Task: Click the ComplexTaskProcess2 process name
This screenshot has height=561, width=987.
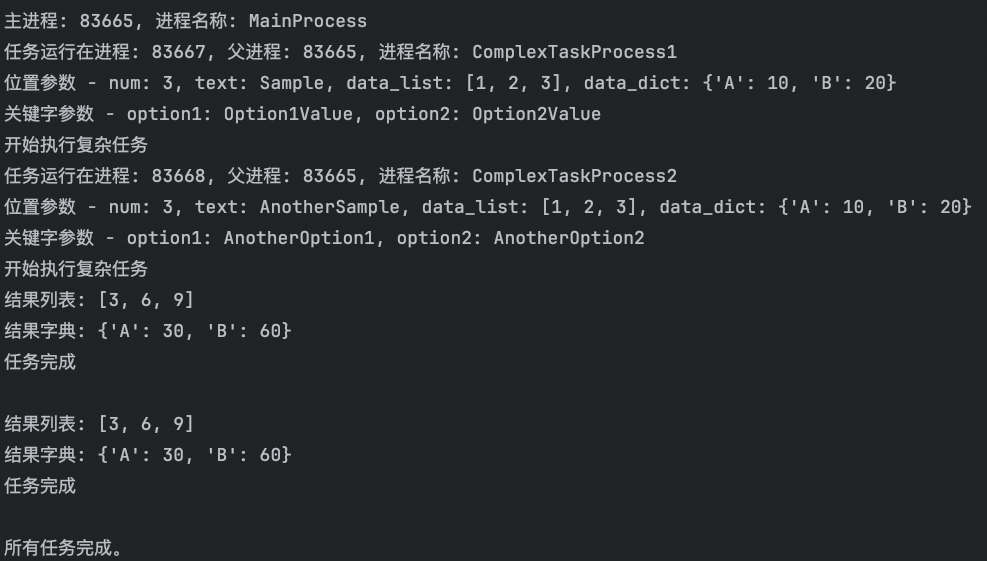Action: tap(574, 176)
